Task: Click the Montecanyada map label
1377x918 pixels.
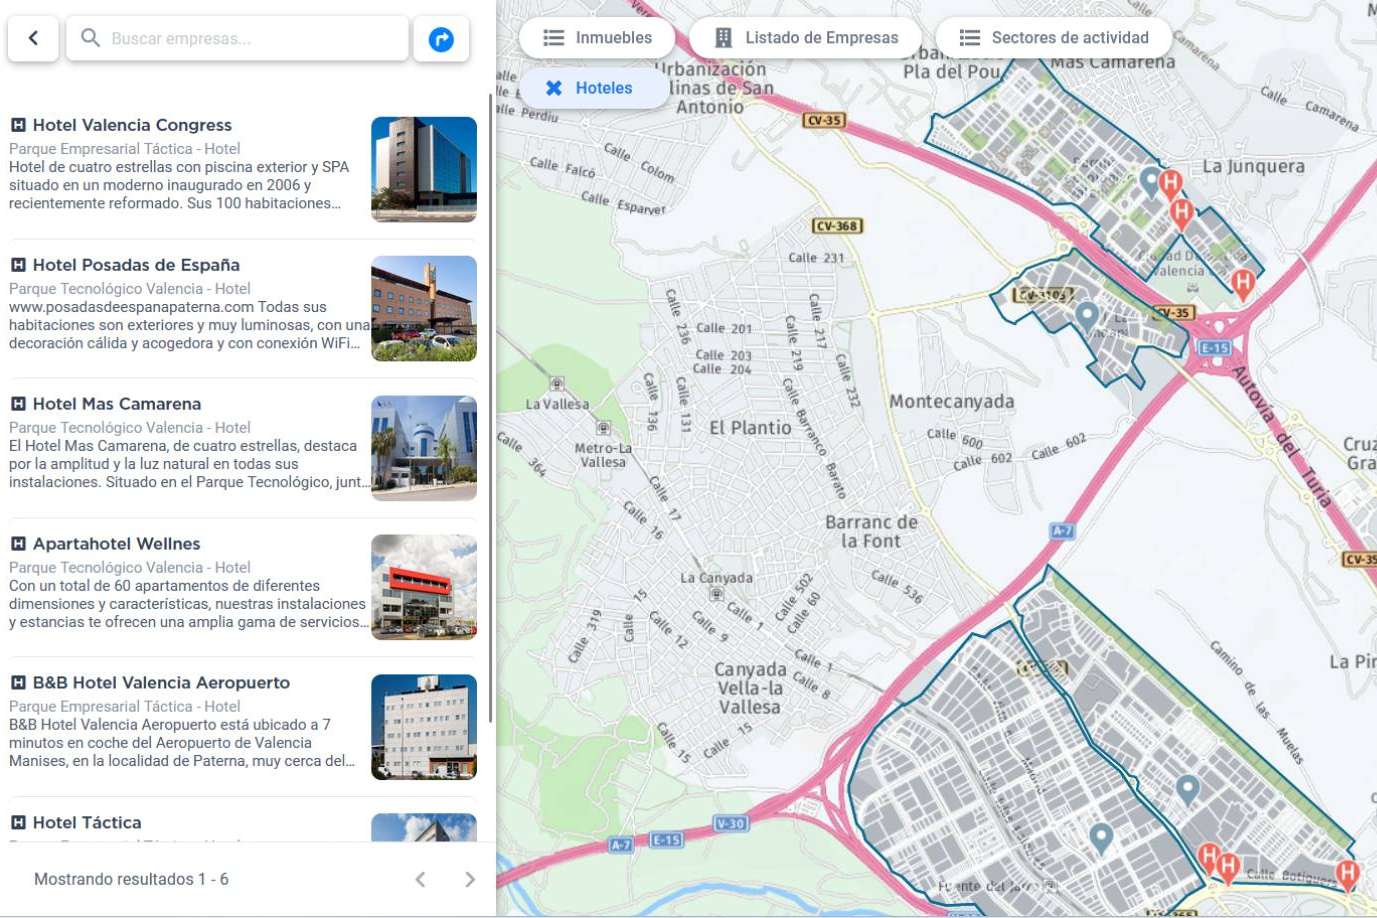Action: point(952,402)
